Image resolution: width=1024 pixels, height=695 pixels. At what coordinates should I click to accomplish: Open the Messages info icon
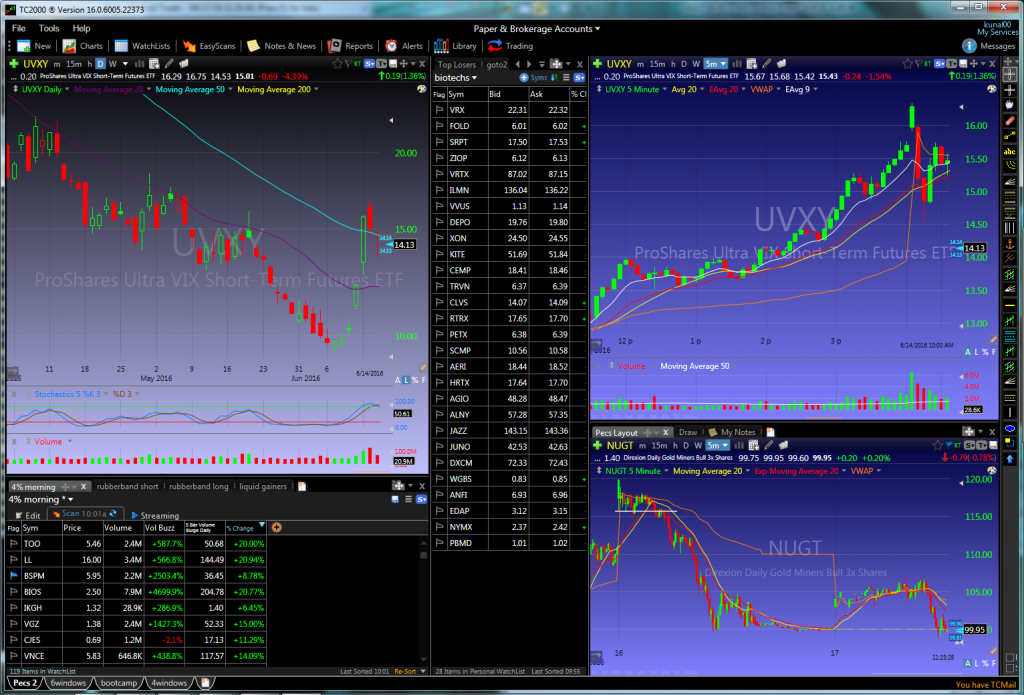click(971, 46)
